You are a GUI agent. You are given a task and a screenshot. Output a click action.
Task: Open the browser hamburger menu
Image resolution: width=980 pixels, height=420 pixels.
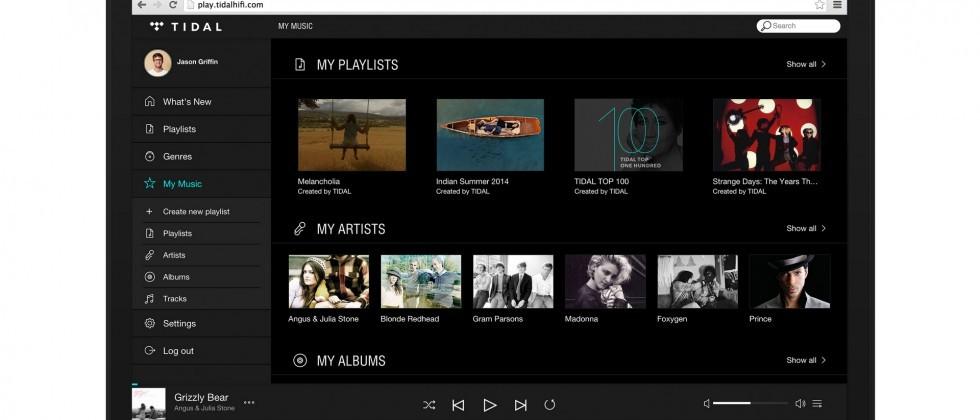pyautogui.click(x=837, y=5)
